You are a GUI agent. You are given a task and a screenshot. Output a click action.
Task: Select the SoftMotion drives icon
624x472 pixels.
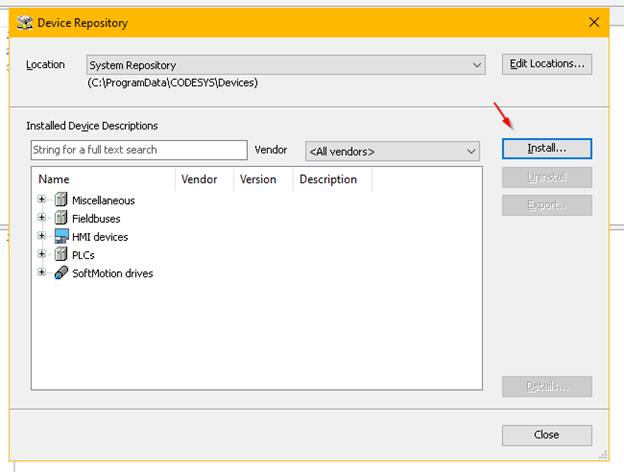tap(61, 273)
